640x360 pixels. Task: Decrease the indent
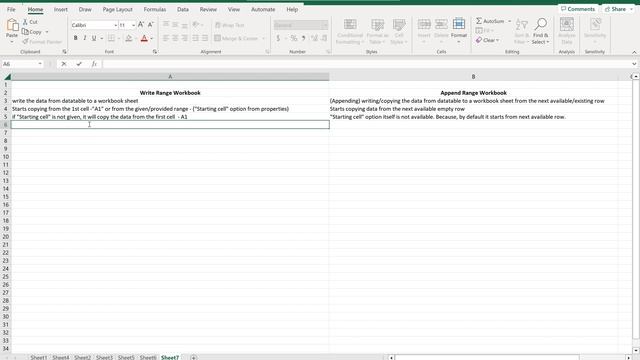pyautogui.click(x=195, y=38)
